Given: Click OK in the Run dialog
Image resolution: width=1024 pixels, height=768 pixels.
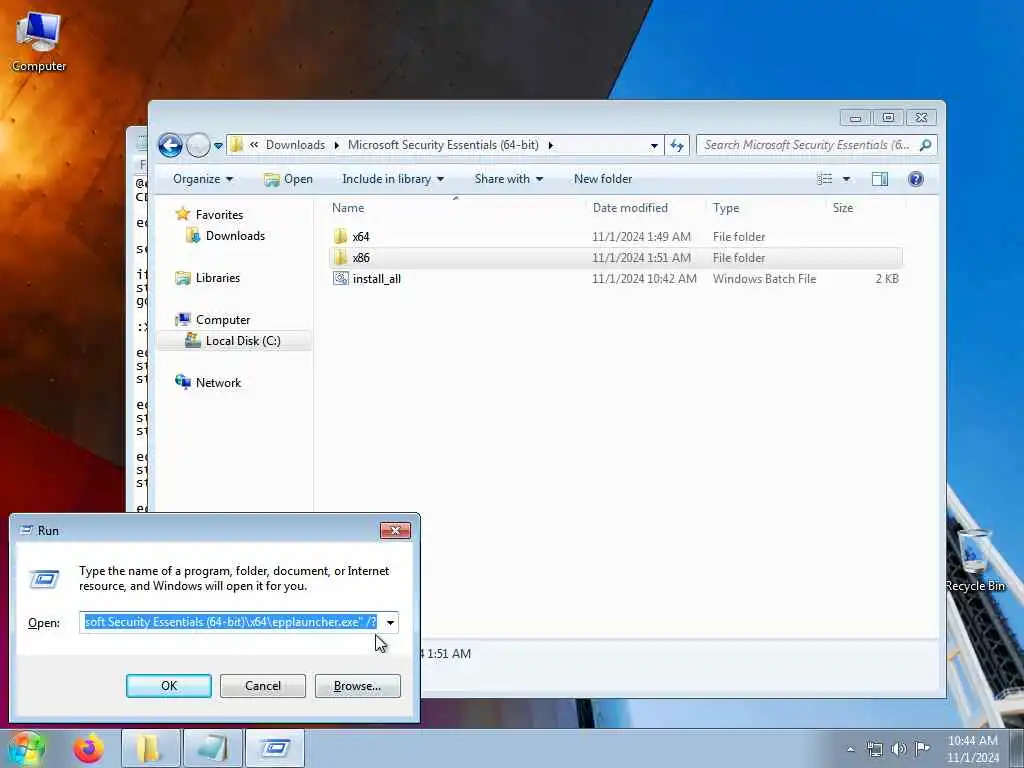Looking at the screenshot, I should [x=168, y=686].
